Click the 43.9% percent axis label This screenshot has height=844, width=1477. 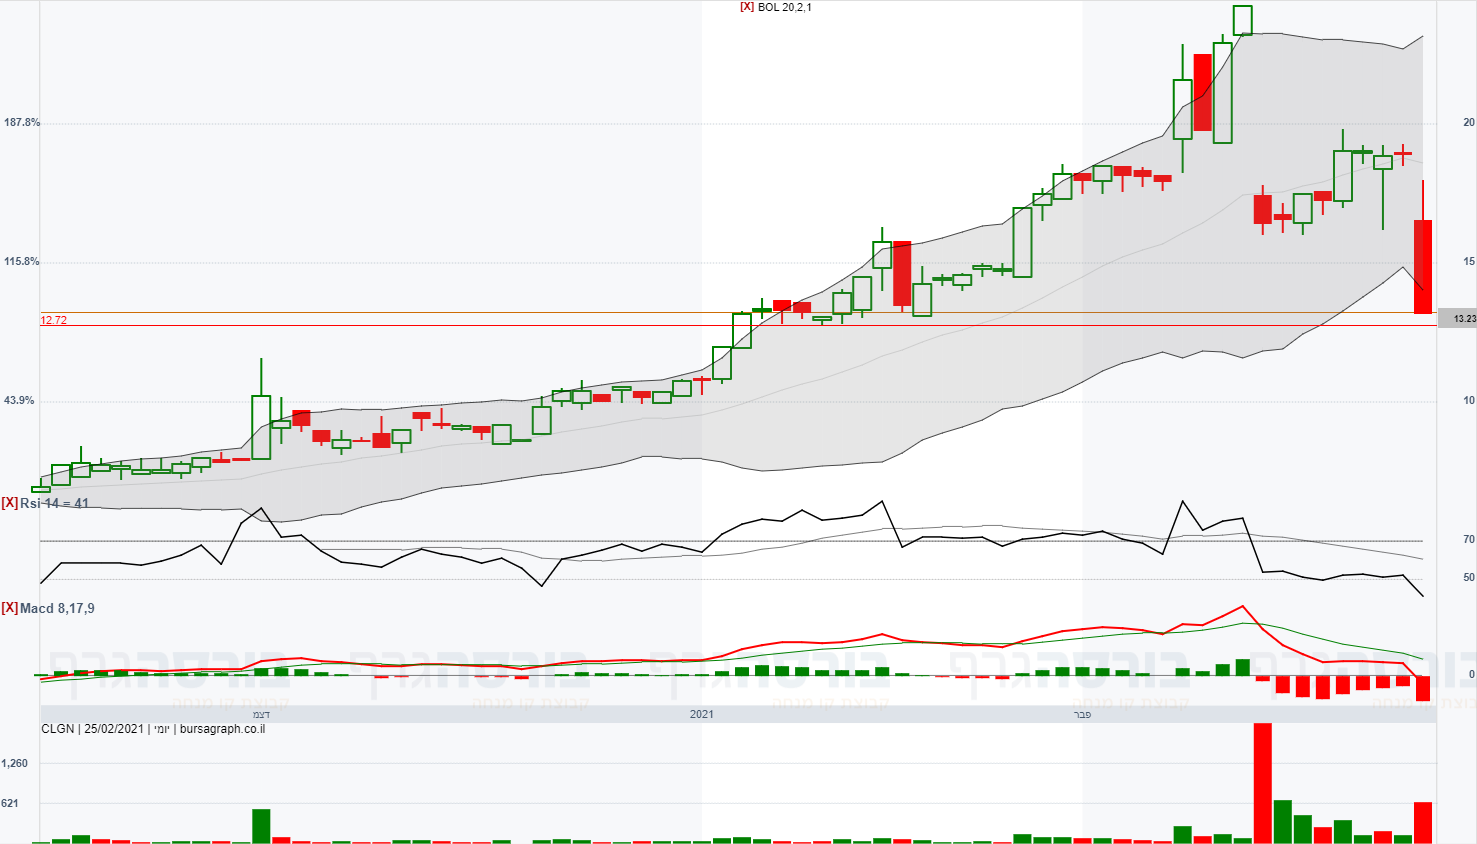19,400
